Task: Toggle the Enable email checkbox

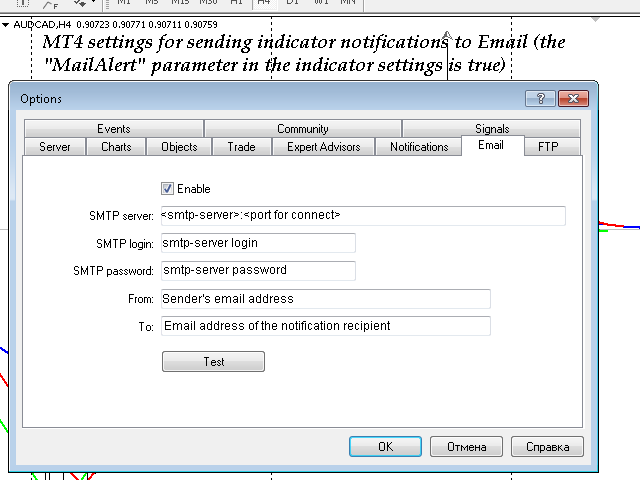Action: tap(167, 189)
